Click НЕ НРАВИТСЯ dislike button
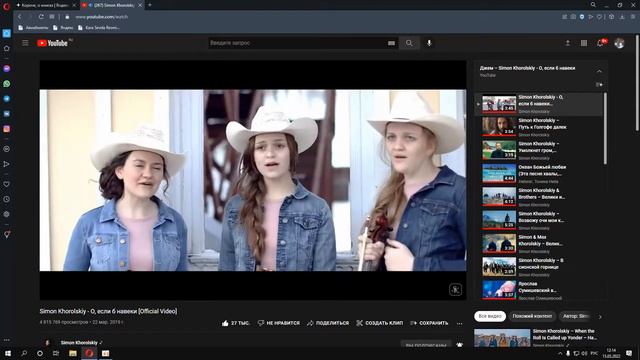The image size is (640, 360). click(279, 323)
